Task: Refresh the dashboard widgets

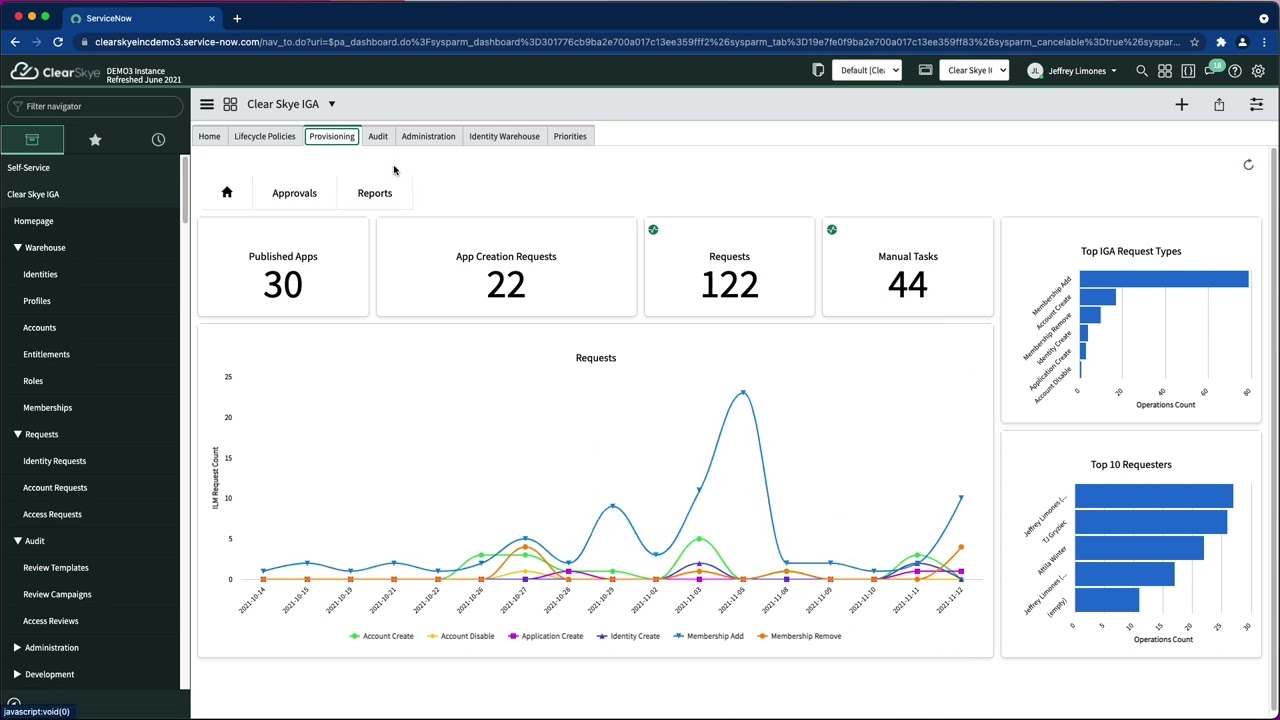Action: pos(1248,165)
